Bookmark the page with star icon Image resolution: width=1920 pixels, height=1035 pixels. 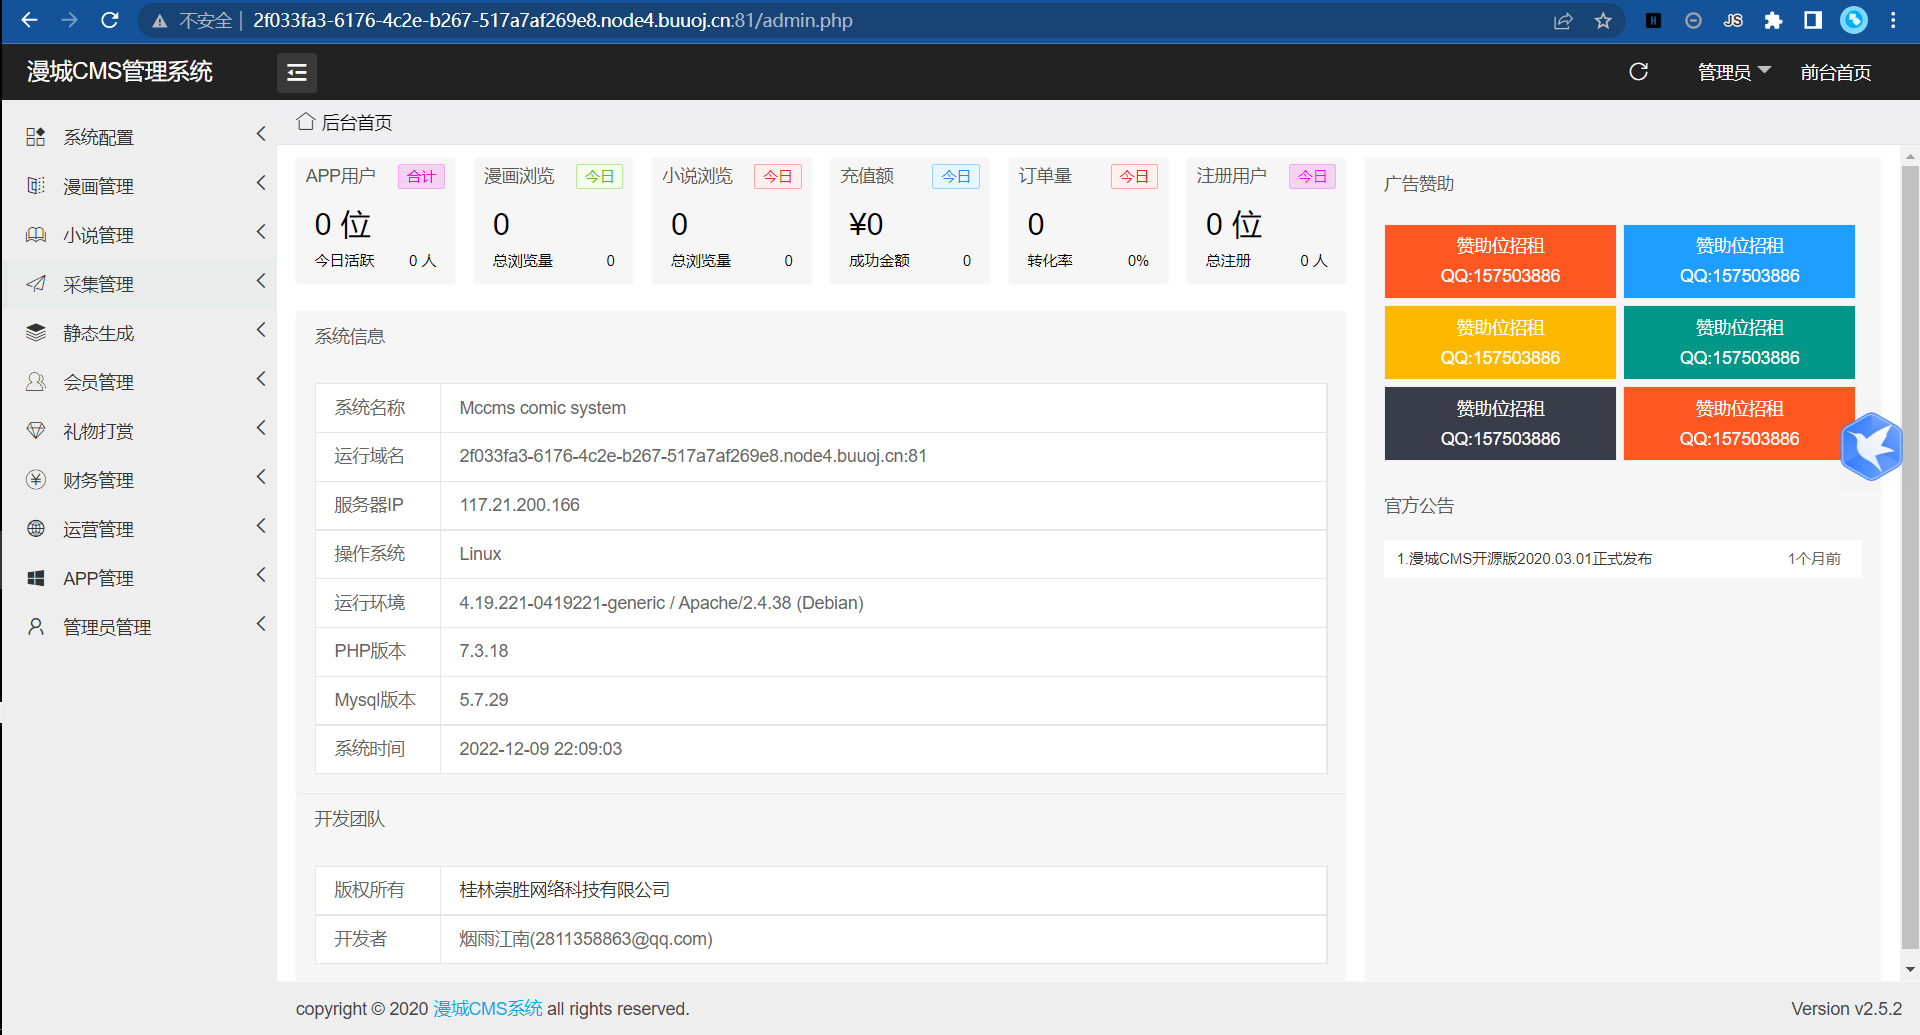coord(1603,21)
